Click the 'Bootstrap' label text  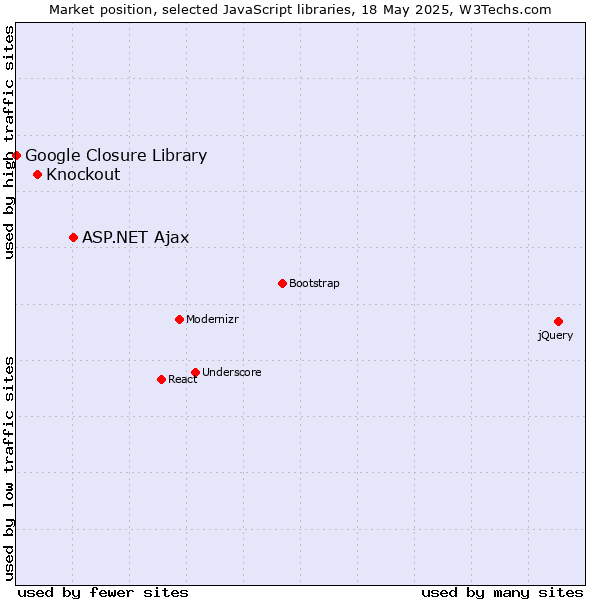click(314, 284)
